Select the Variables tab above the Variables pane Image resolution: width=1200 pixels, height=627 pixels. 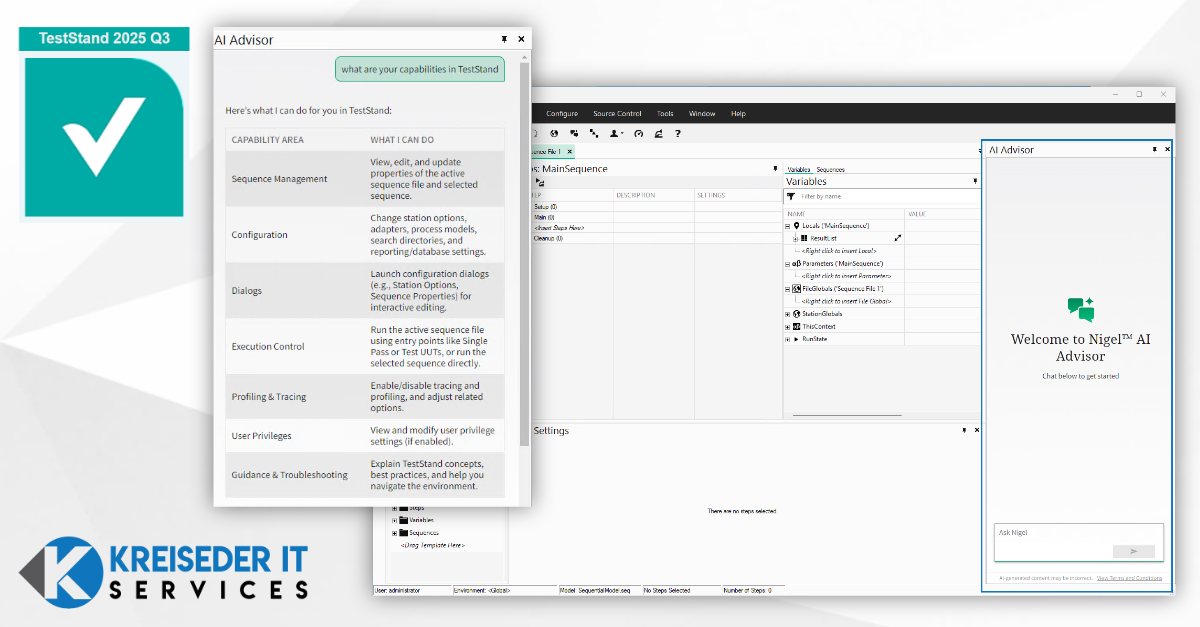click(798, 170)
